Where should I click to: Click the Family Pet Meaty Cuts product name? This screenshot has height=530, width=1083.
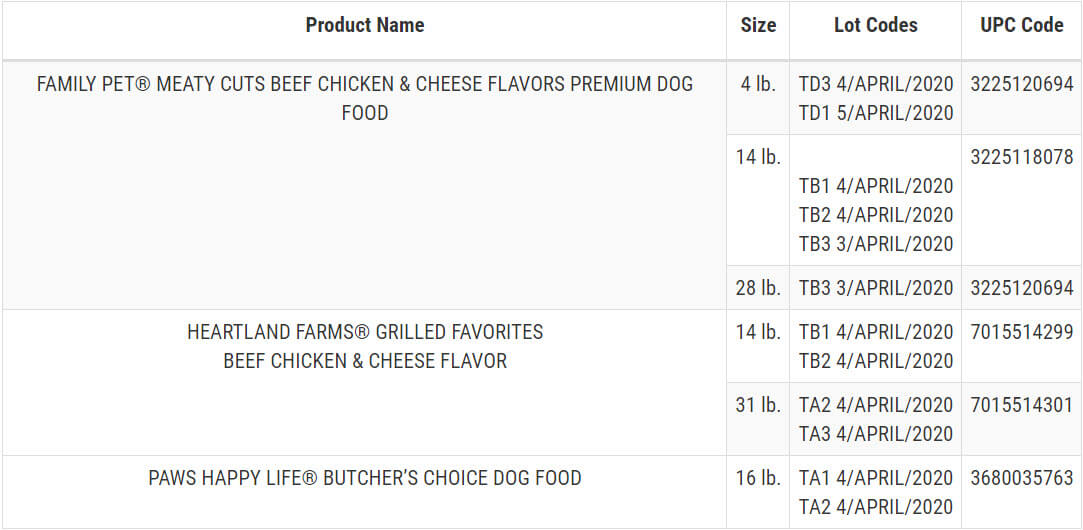point(364,98)
